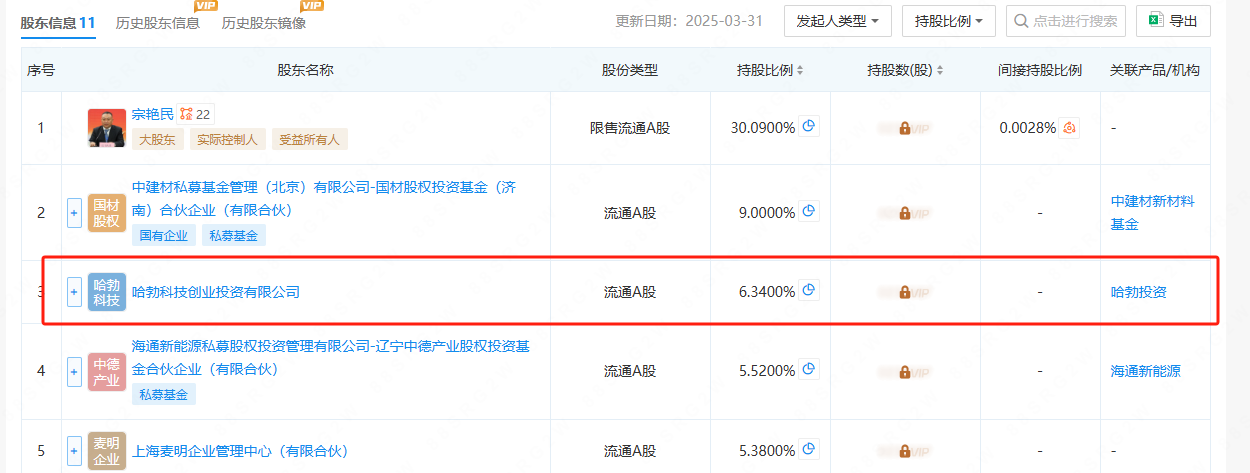Click 受益所有人 tag

tap(310, 140)
